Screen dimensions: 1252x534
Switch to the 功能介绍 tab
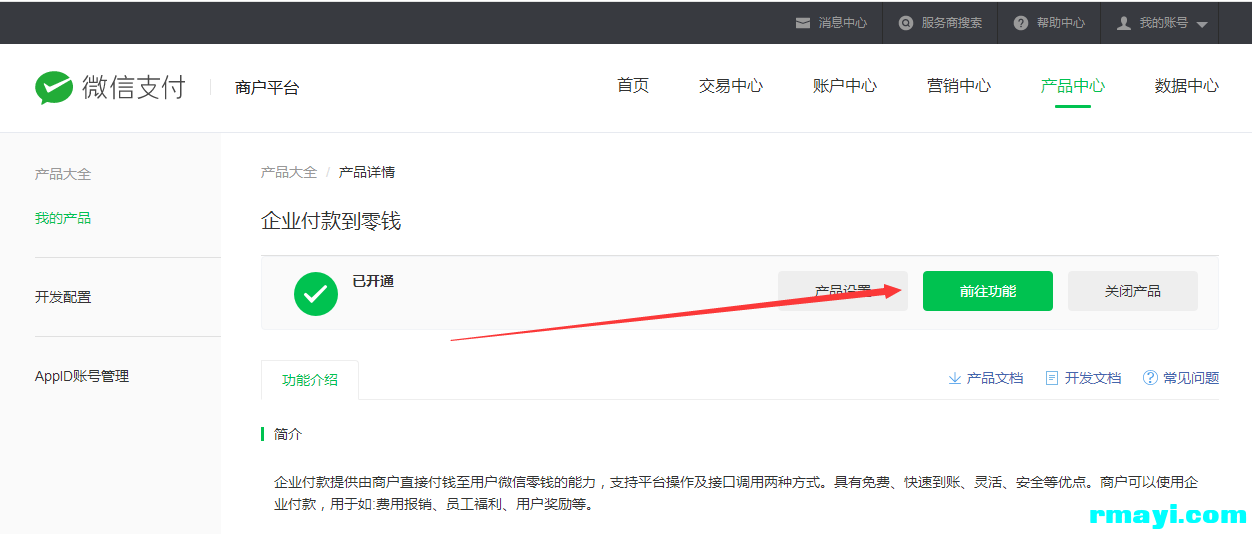tap(310, 380)
